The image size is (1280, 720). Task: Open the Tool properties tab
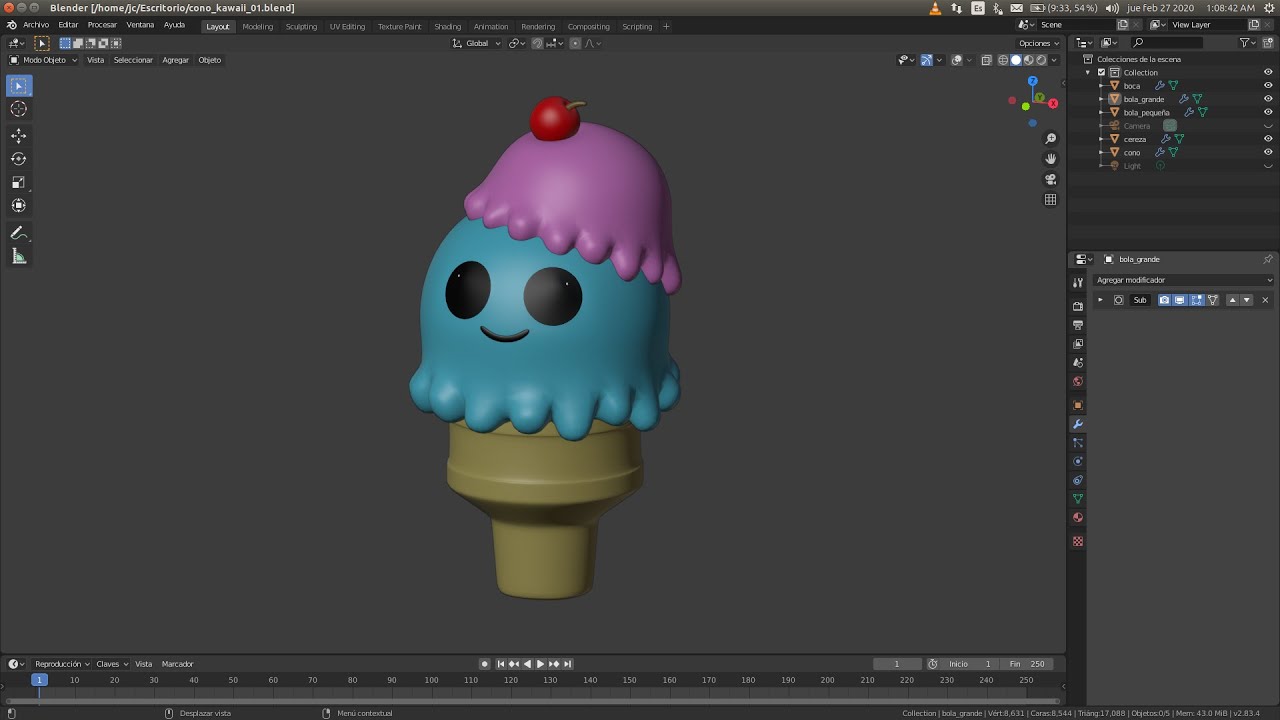coord(1078,283)
